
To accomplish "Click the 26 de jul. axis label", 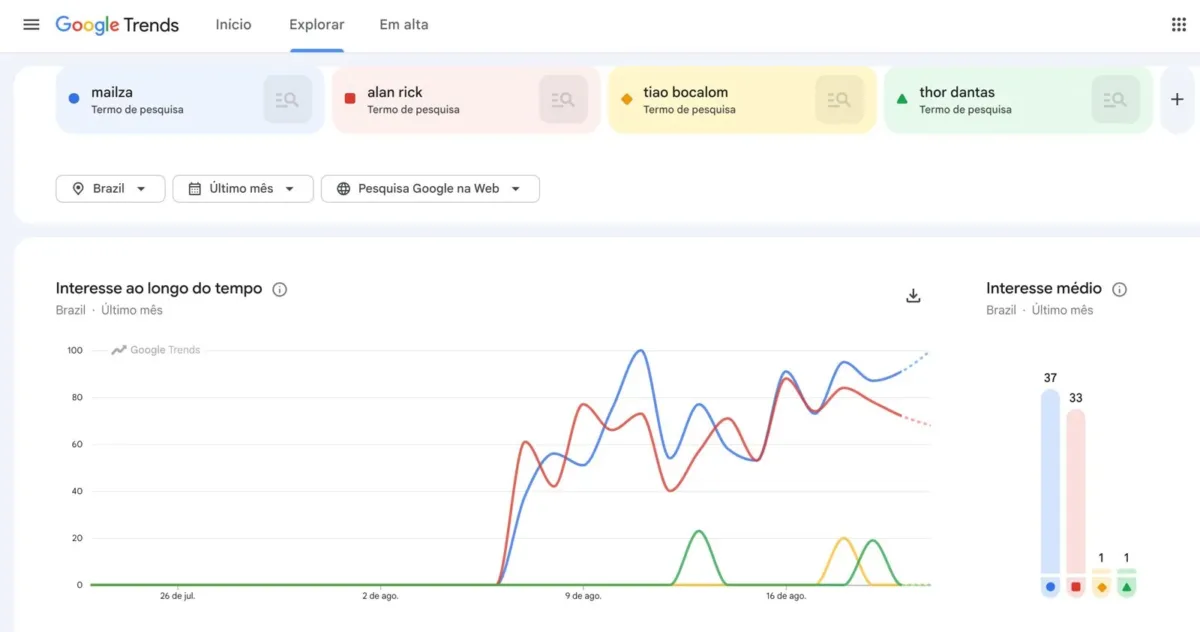I will [177, 596].
